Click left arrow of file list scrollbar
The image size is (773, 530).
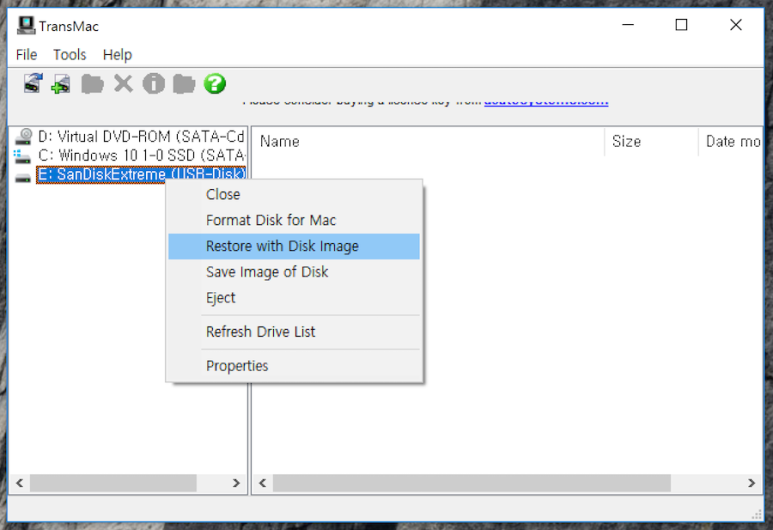point(263,483)
